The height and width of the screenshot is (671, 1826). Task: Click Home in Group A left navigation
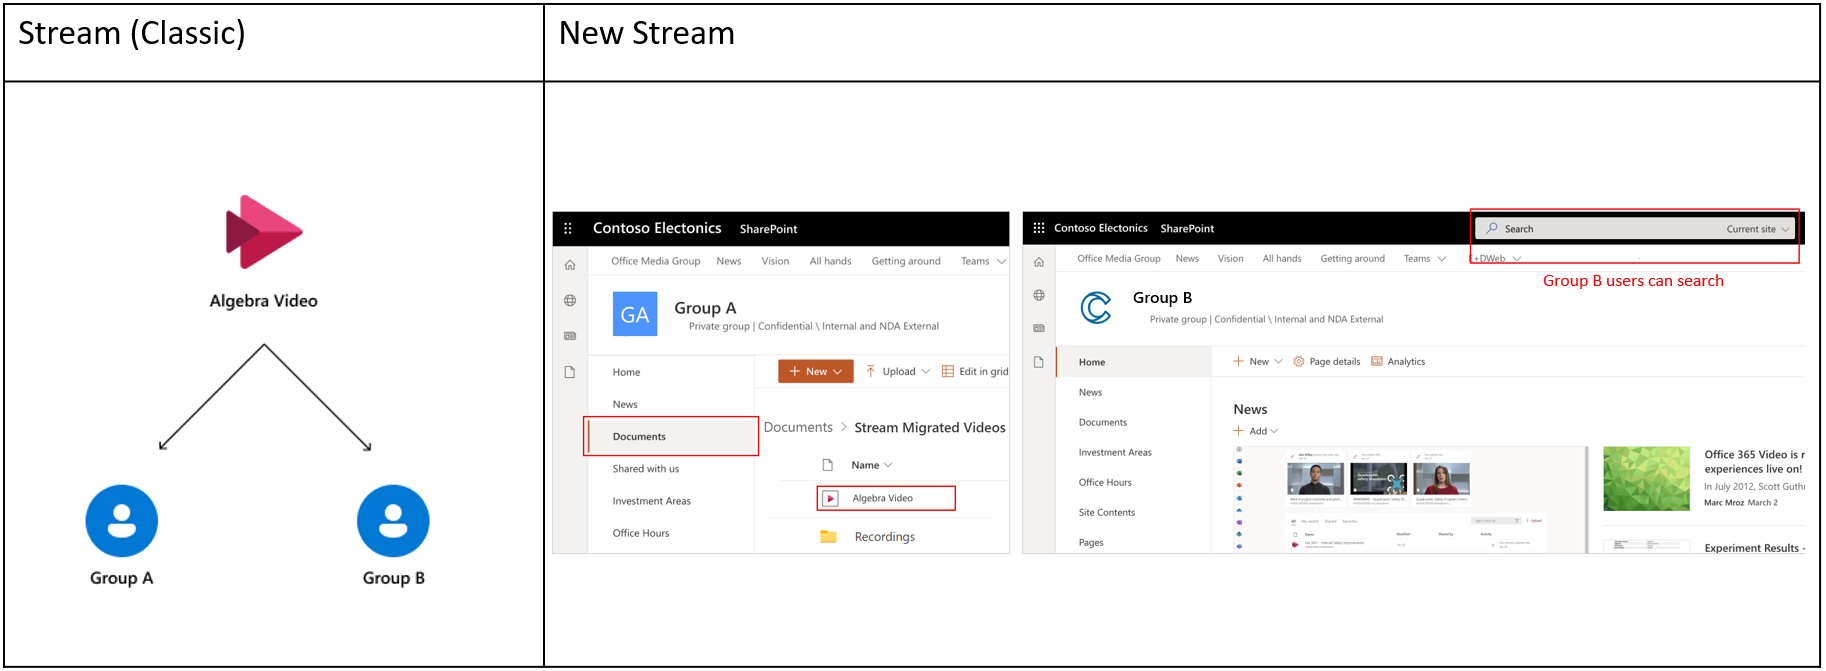[626, 372]
